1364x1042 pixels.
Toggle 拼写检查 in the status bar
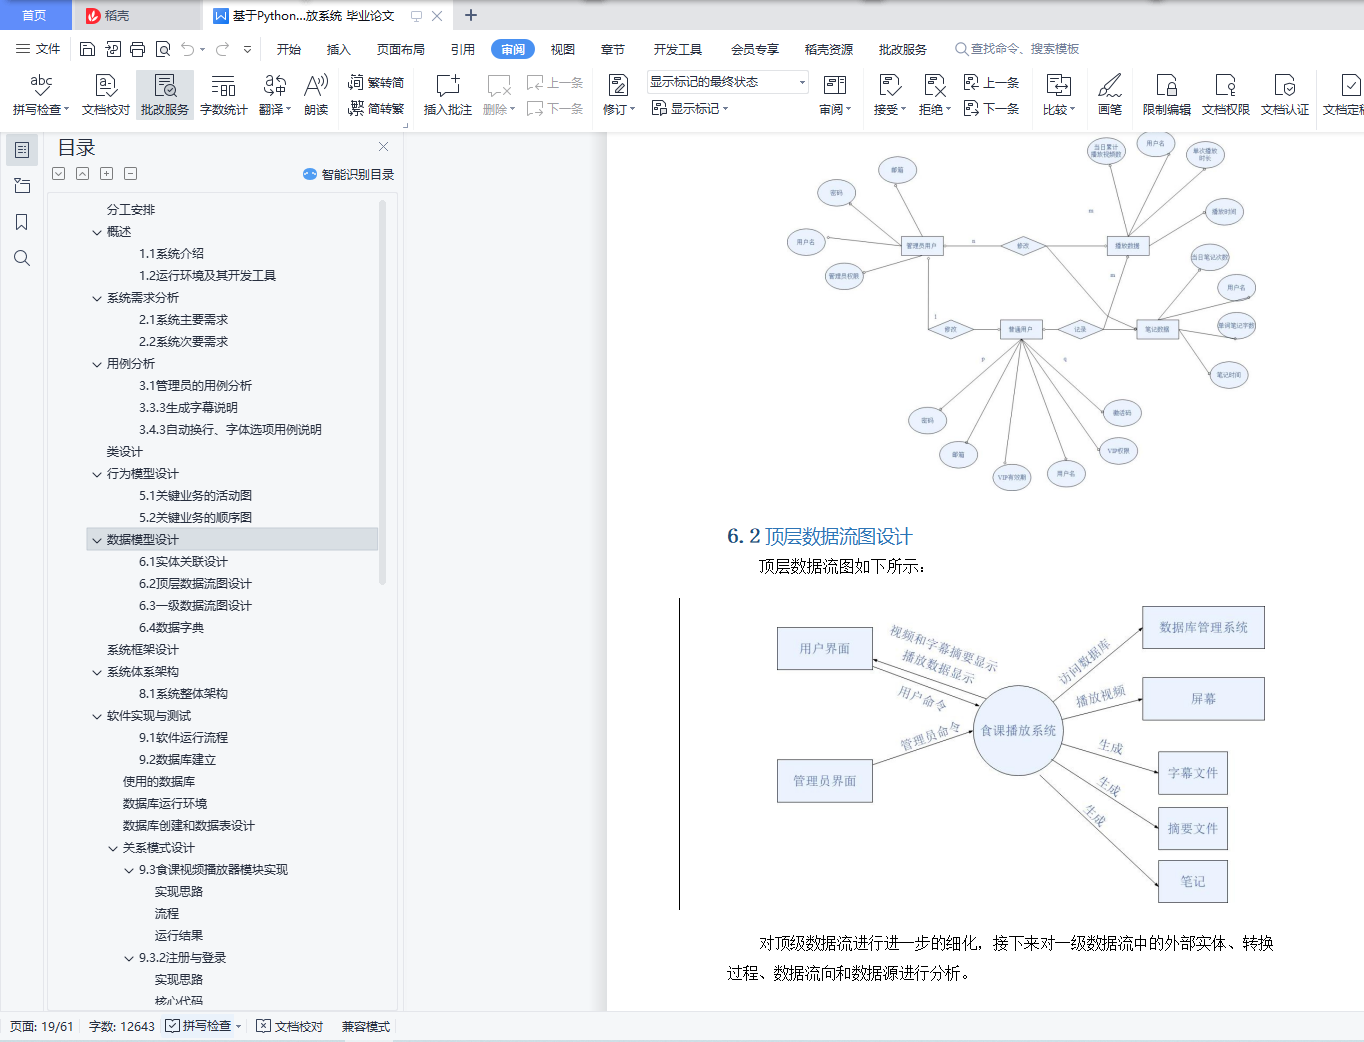pyautogui.click(x=203, y=1026)
